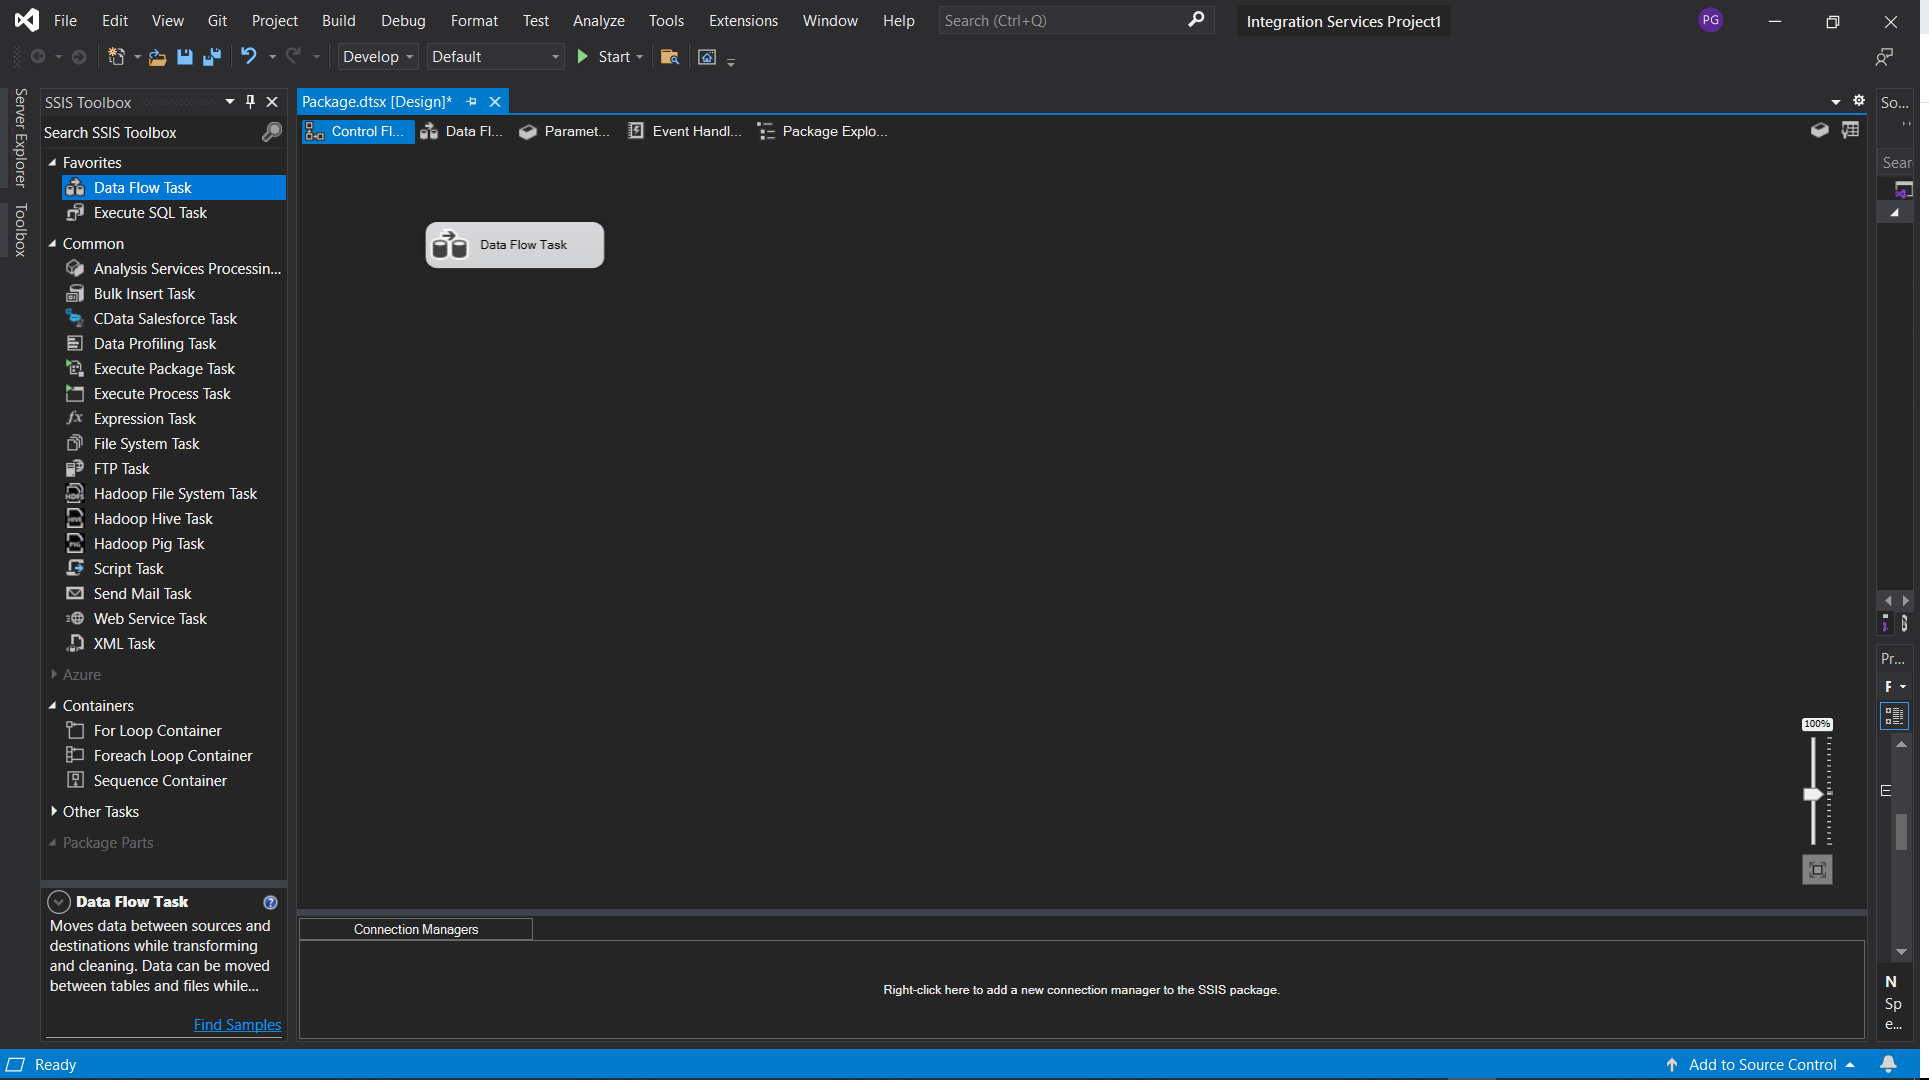
Task: Pin the SSIS Toolbox auto-hide pushpin
Action: (251, 102)
